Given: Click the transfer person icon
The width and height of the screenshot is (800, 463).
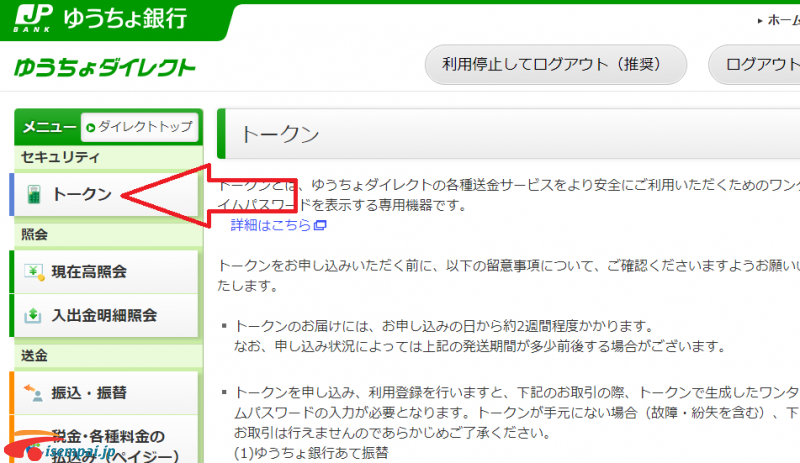Looking at the screenshot, I should click(34, 393).
